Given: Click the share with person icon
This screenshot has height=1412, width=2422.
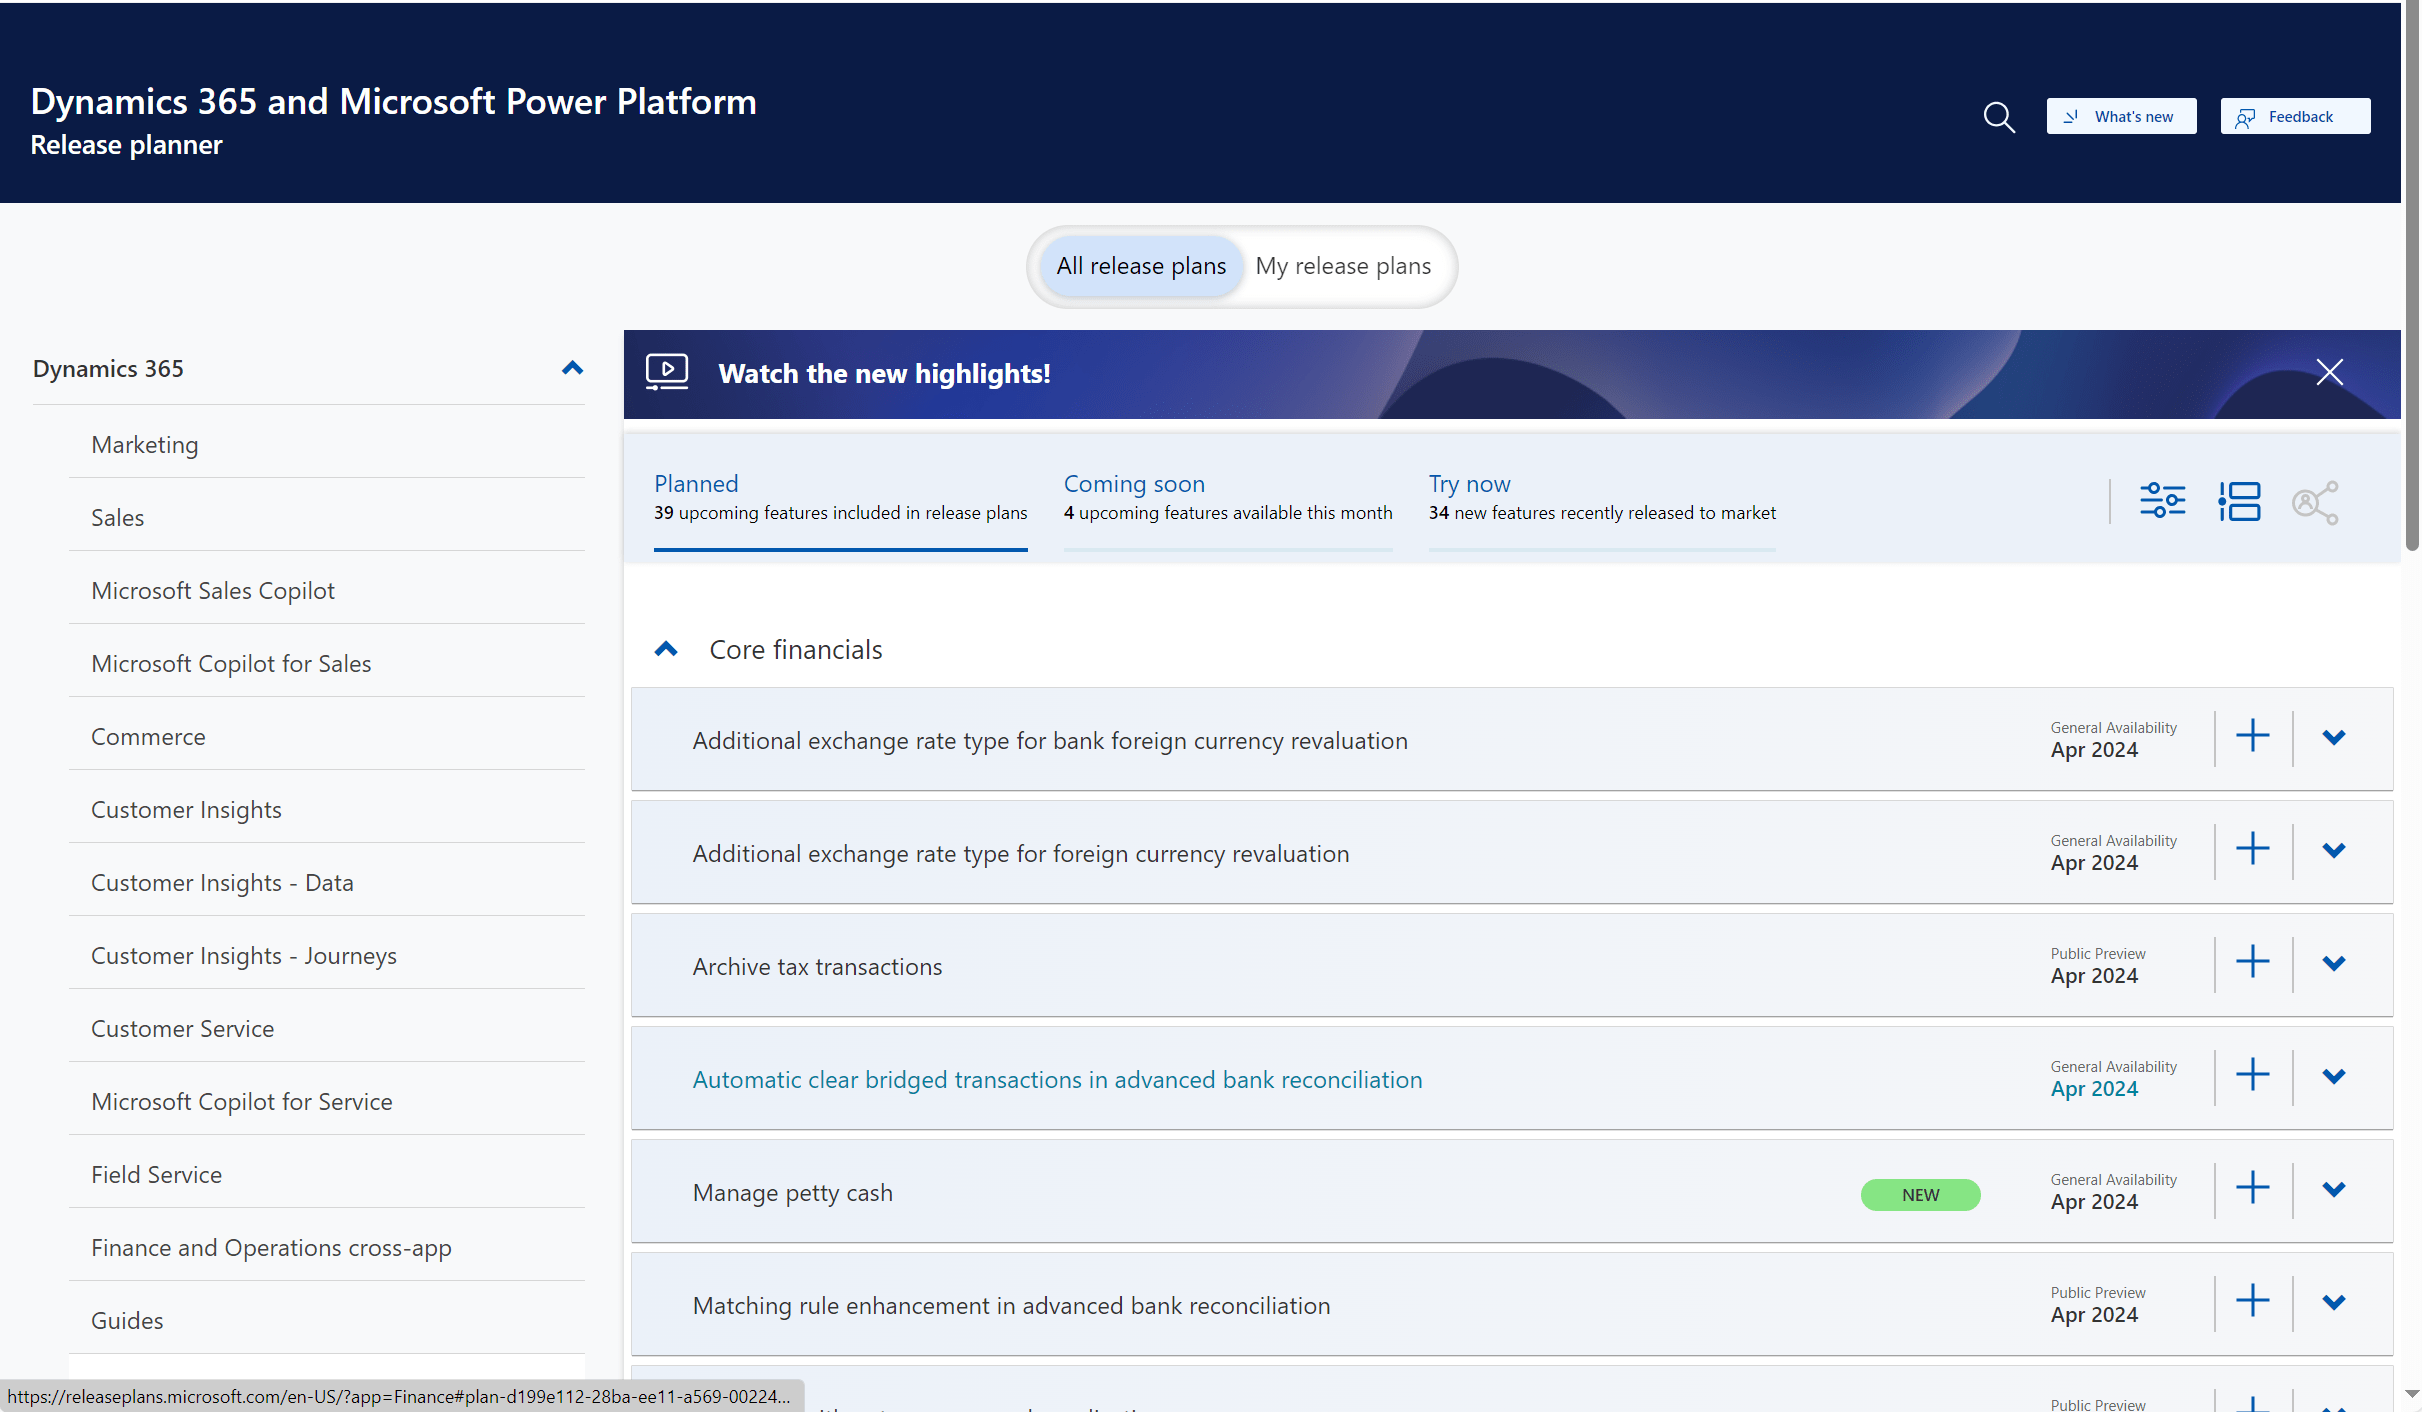Looking at the screenshot, I should click(x=2315, y=501).
